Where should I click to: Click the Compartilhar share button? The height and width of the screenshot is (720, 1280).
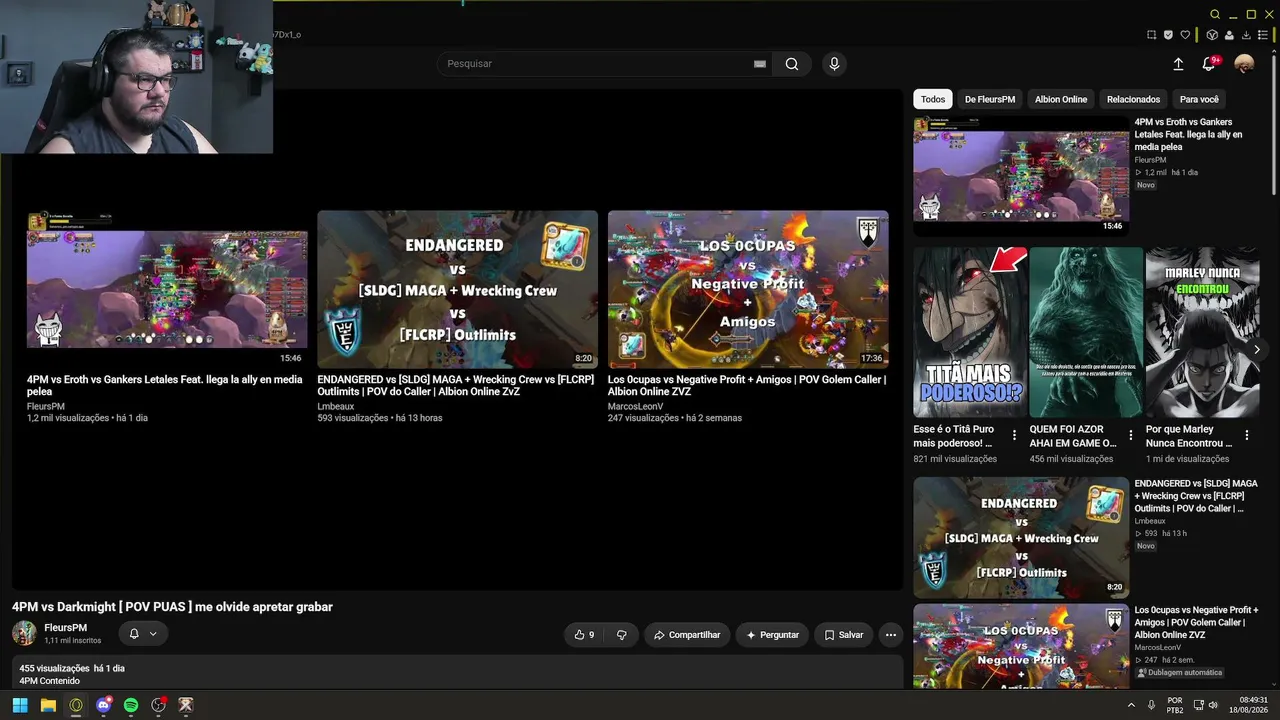[687, 635]
